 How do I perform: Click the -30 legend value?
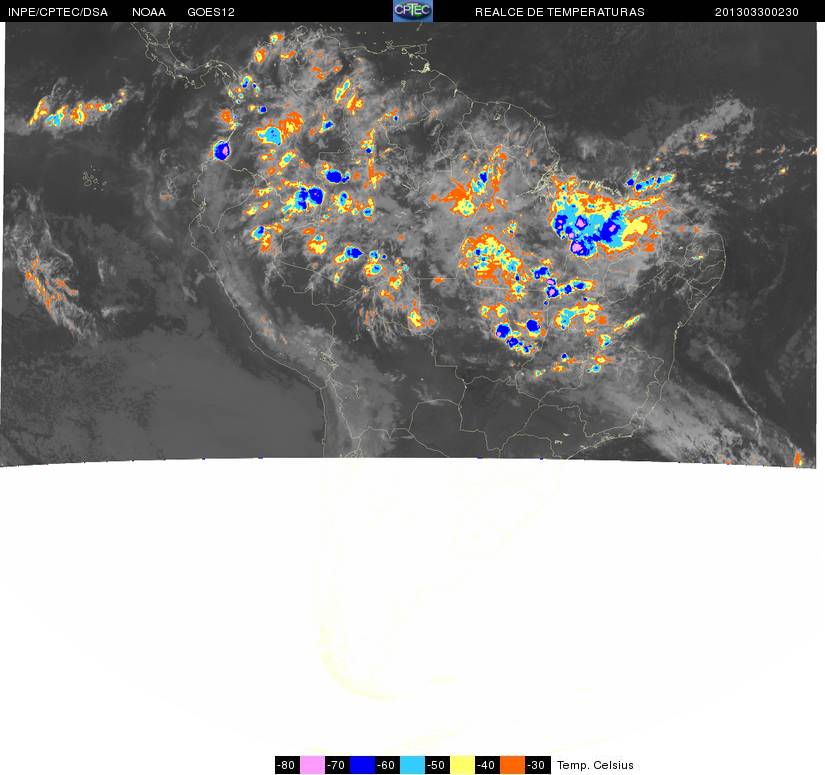click(x=537, y=765)
